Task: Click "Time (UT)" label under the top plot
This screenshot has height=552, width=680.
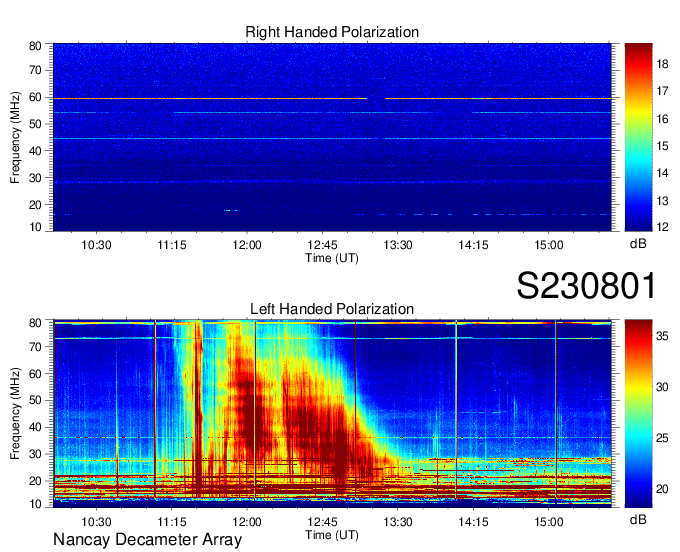Action: coord(332,258)
